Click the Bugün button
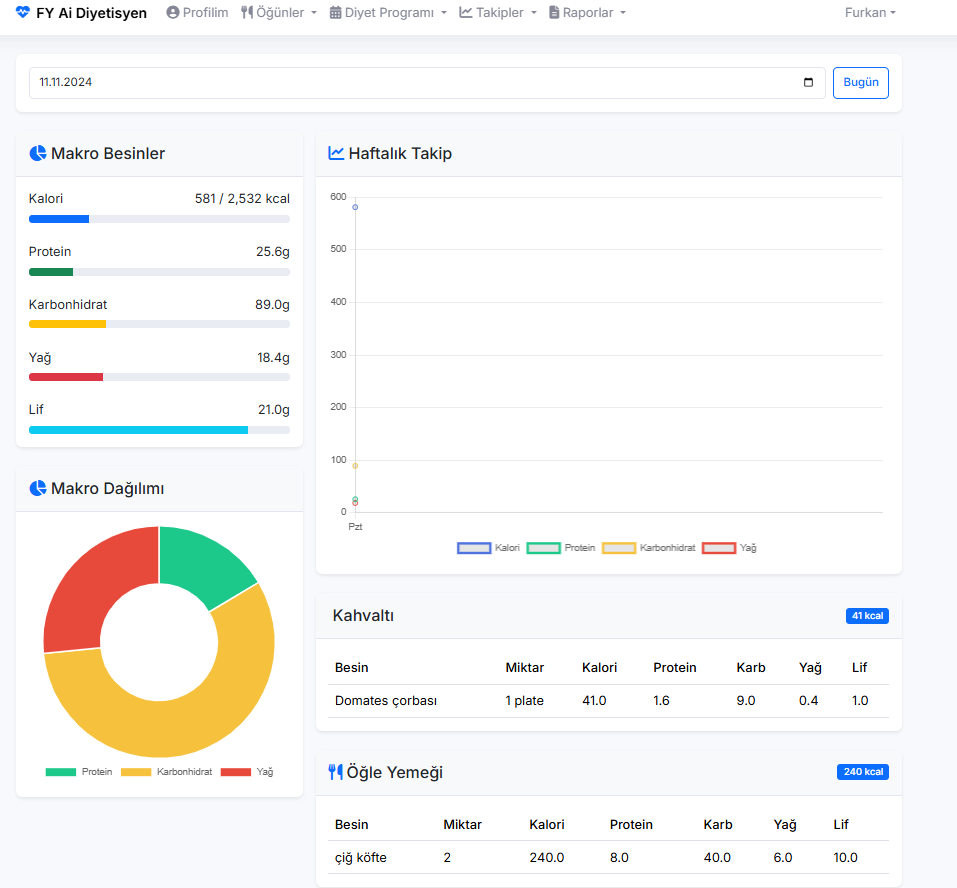 coord(861,82)
